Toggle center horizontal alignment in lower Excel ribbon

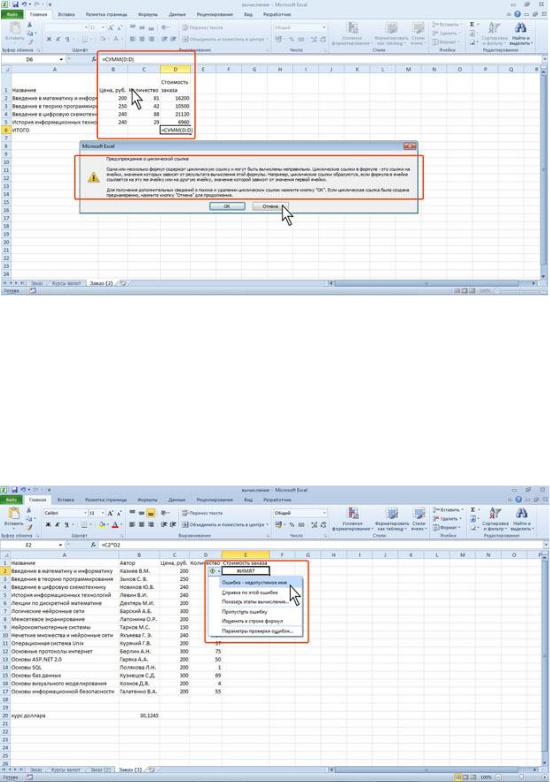click(142, 525)
